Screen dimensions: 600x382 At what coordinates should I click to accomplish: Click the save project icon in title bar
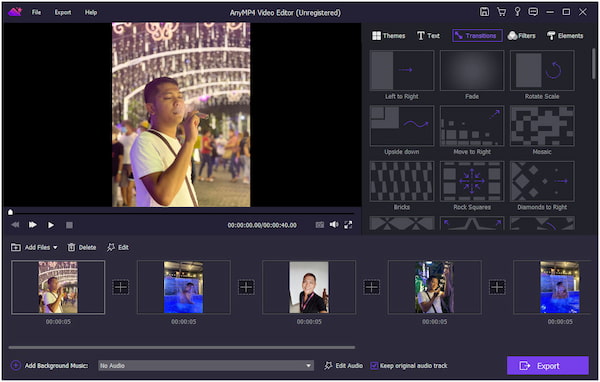pos(484,12)
